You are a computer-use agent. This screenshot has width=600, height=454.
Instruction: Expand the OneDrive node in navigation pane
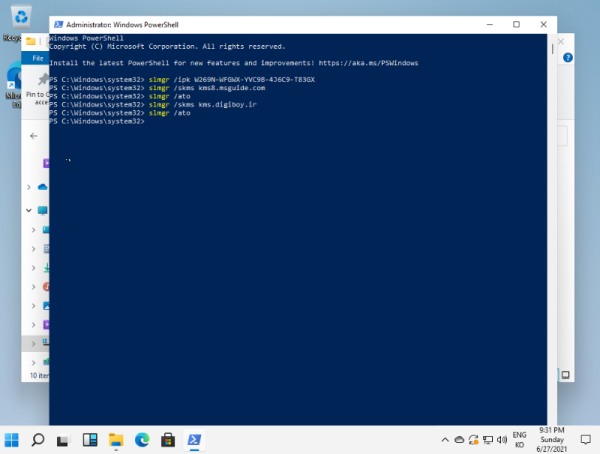click(x=33, y=187)
